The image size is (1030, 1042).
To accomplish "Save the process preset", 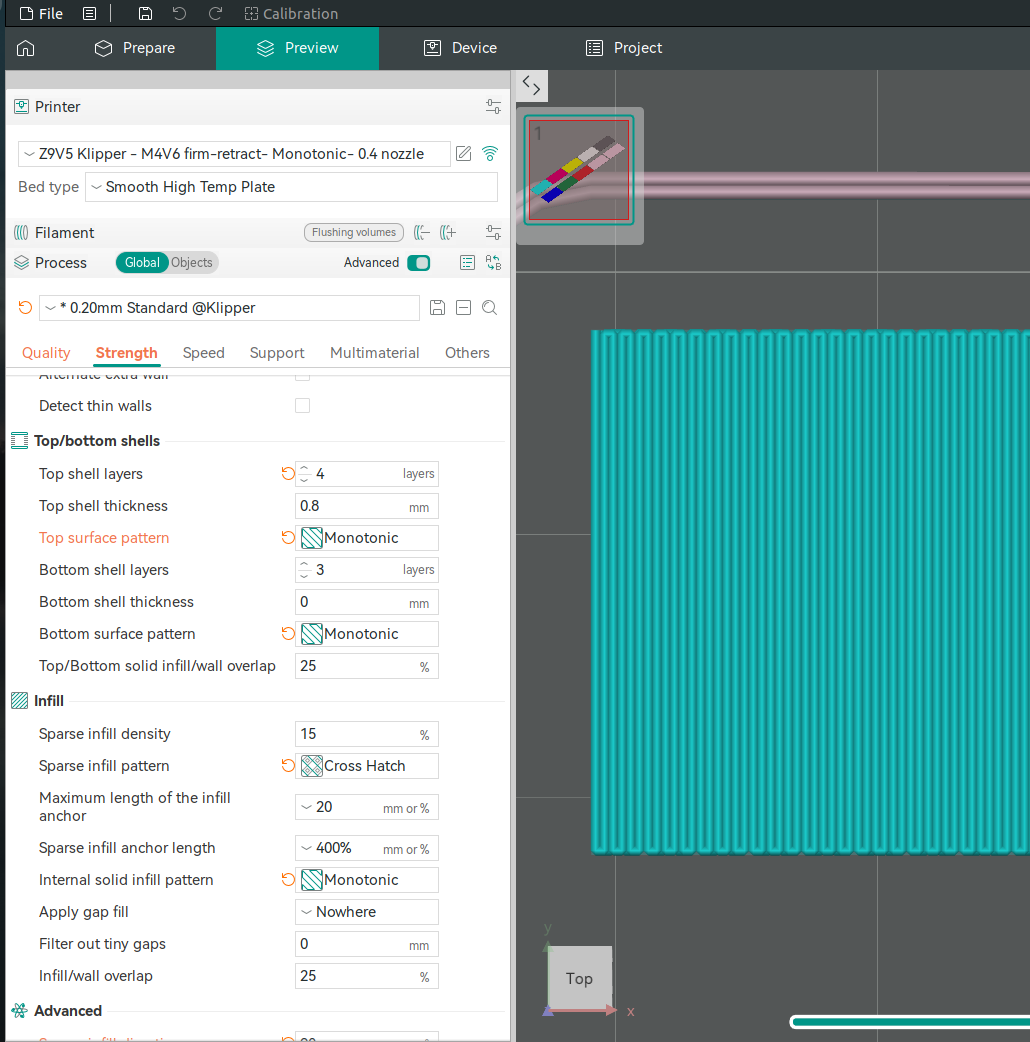I will pos(437,308).
